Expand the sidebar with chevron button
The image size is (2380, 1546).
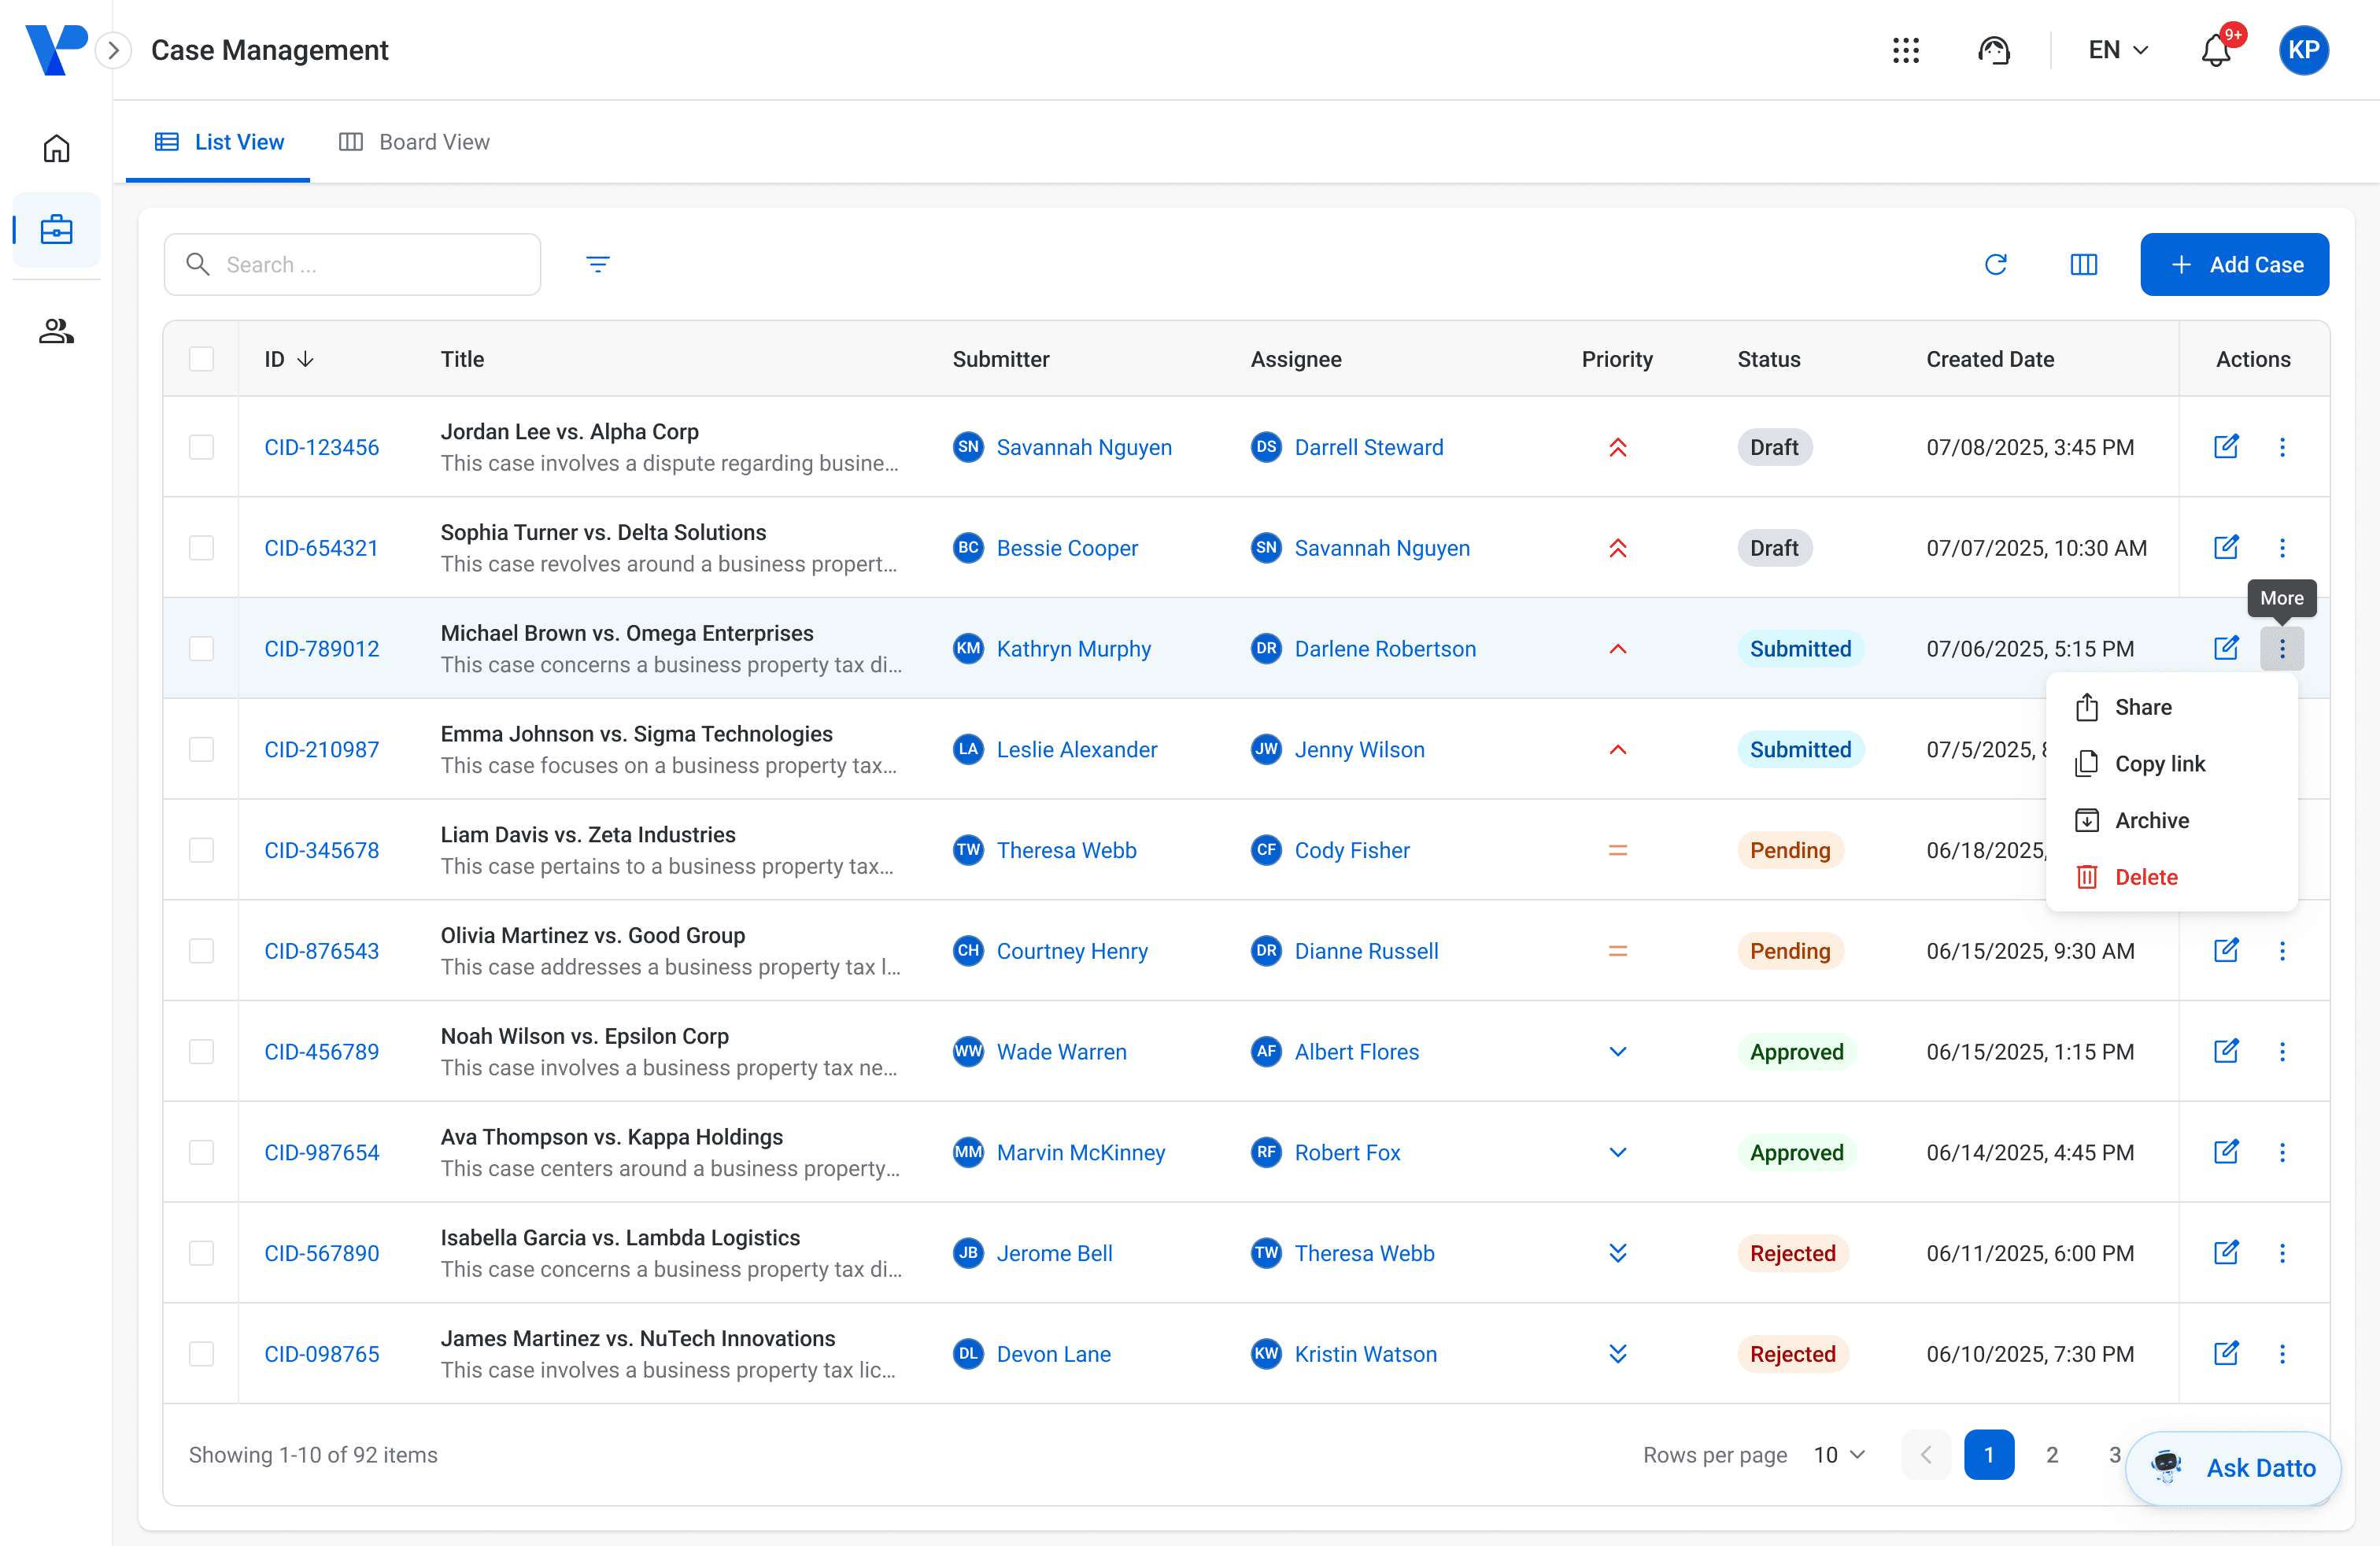(114, 50)
